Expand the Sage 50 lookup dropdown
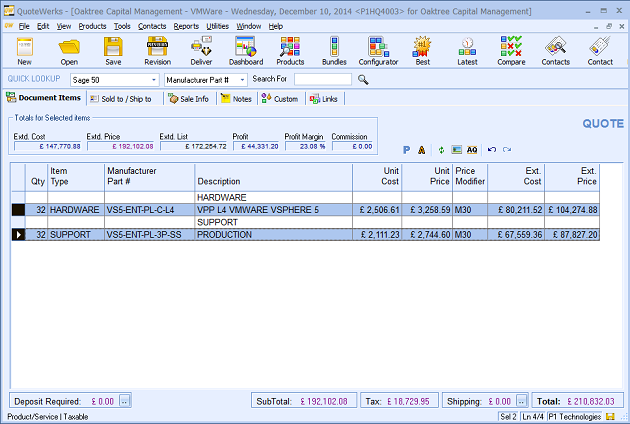 (153, 80)
